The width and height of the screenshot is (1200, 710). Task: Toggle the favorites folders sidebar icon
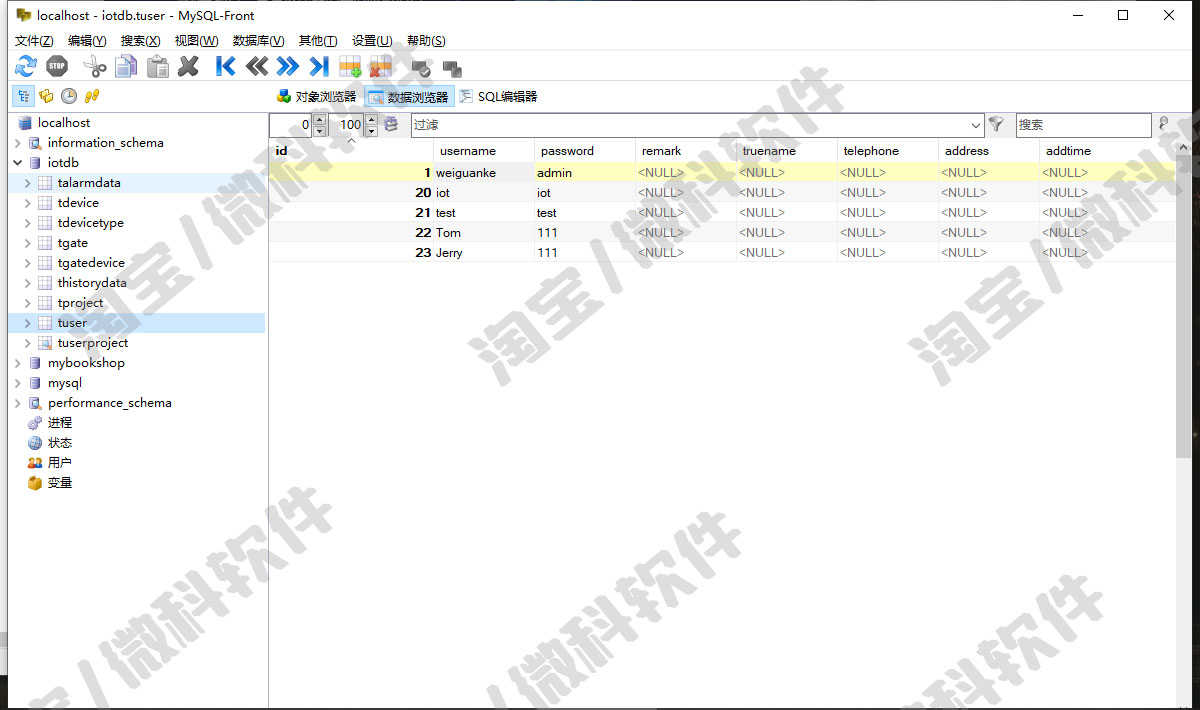coord(46,96)
